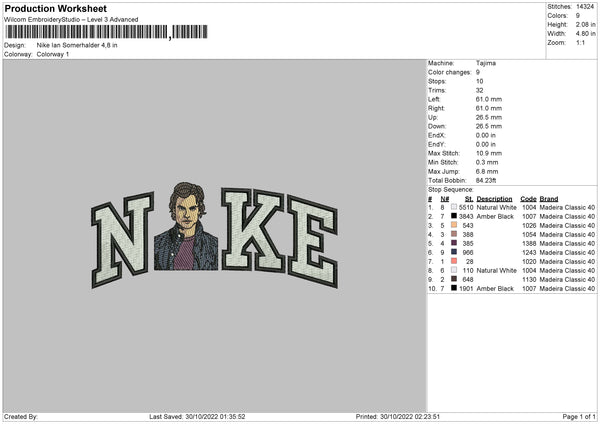600x424 pixels.
Task: Click the Stops value 10
Action: click(479, 82)
